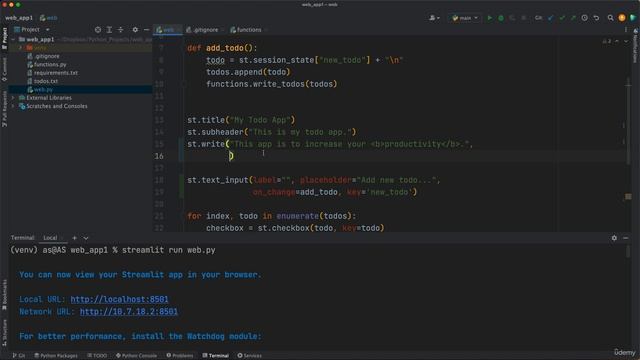Screen dimensions: 640x360
Task: Click the add_todo function name in editor
Action: pyautogui.click(x=224, y=48)
